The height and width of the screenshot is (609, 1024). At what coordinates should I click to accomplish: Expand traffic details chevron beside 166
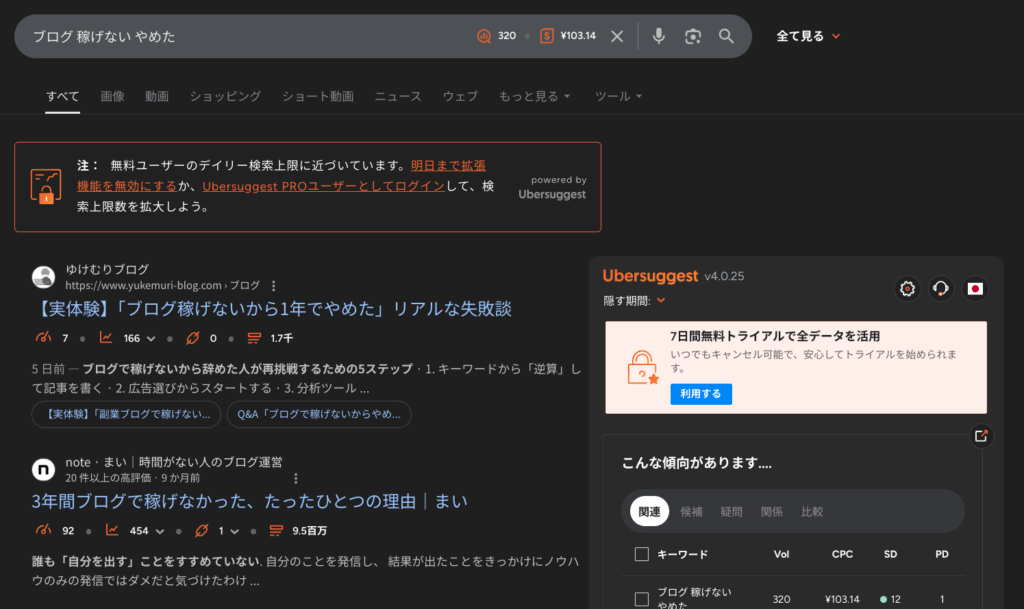pos(152,338)
